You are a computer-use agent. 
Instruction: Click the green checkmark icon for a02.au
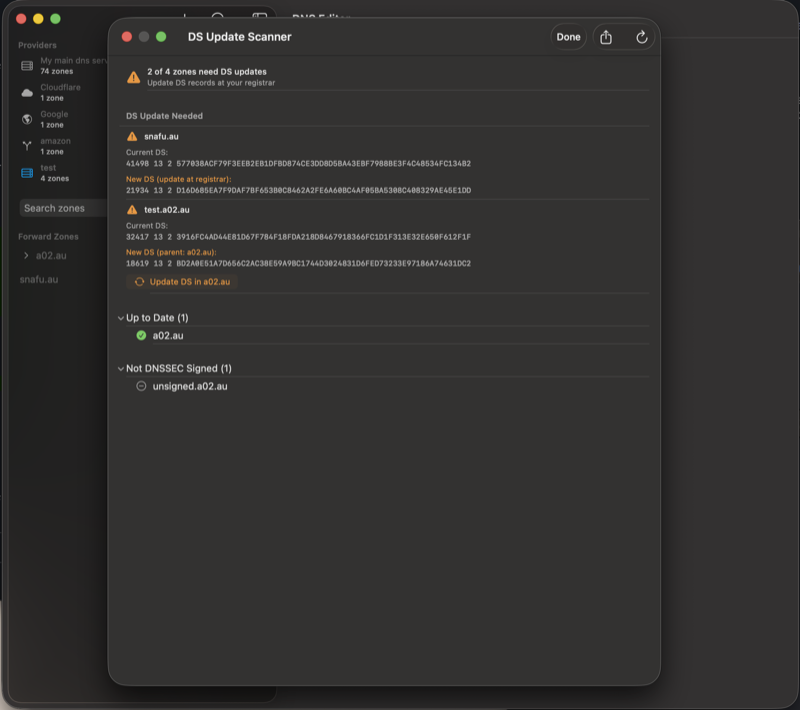coord(141,335)
